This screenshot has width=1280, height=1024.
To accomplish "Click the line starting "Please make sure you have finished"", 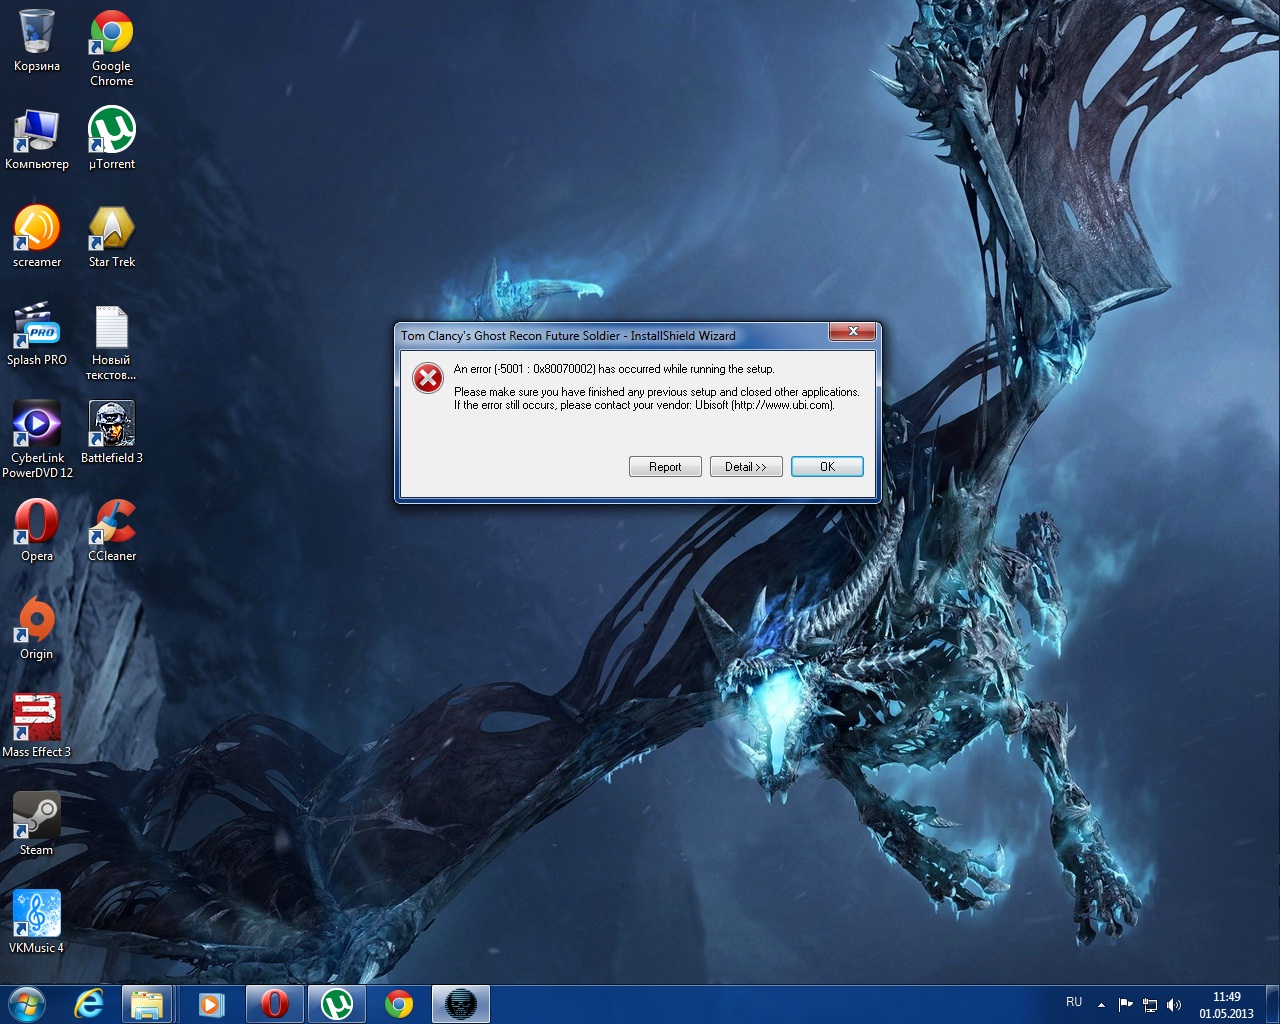I will (x=657, y=392).
